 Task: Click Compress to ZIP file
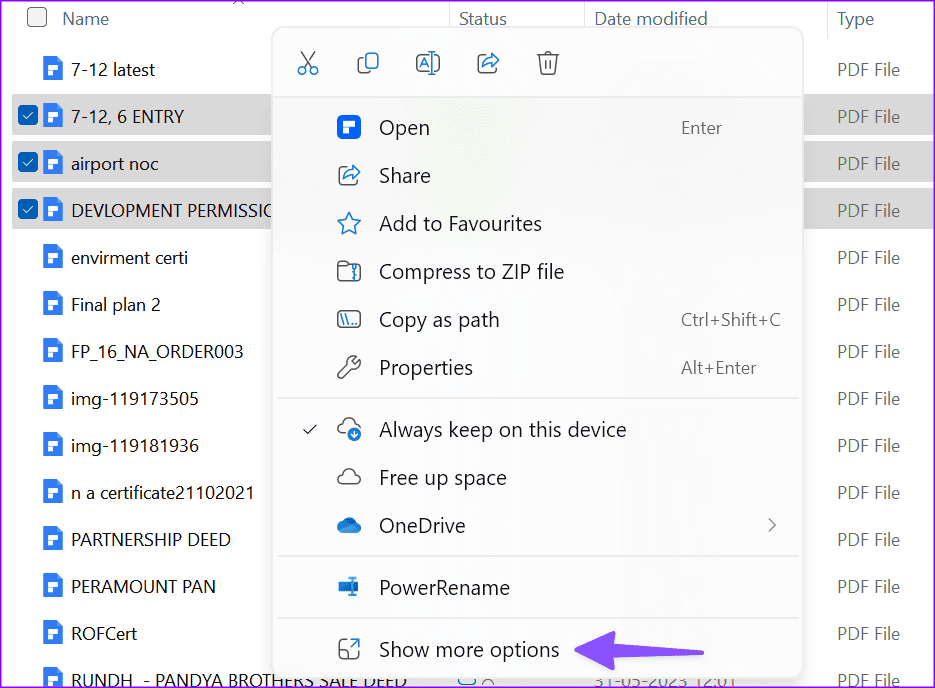[x=470, y=271]
